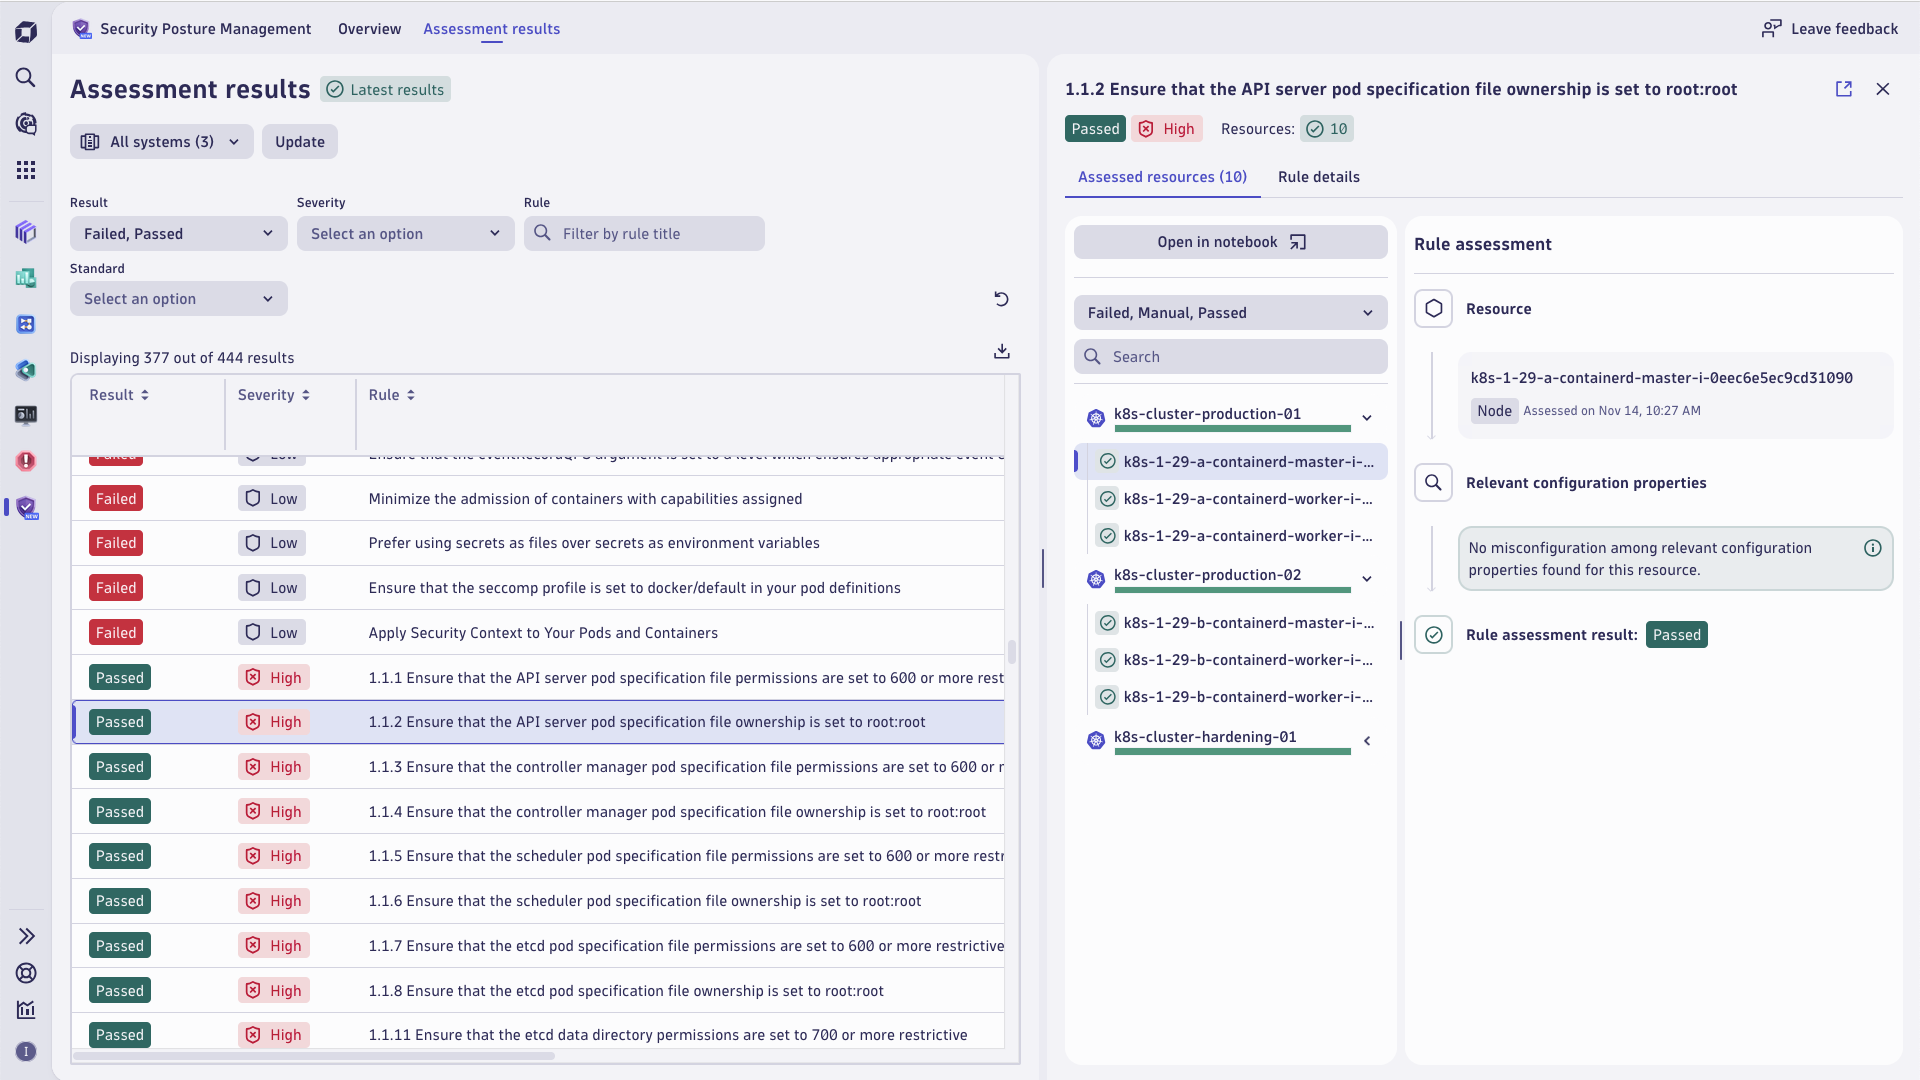1920x1080 pixels.
Task: Click the Update button for all systems
Action: pyautogui.click(x=299, y=141)
